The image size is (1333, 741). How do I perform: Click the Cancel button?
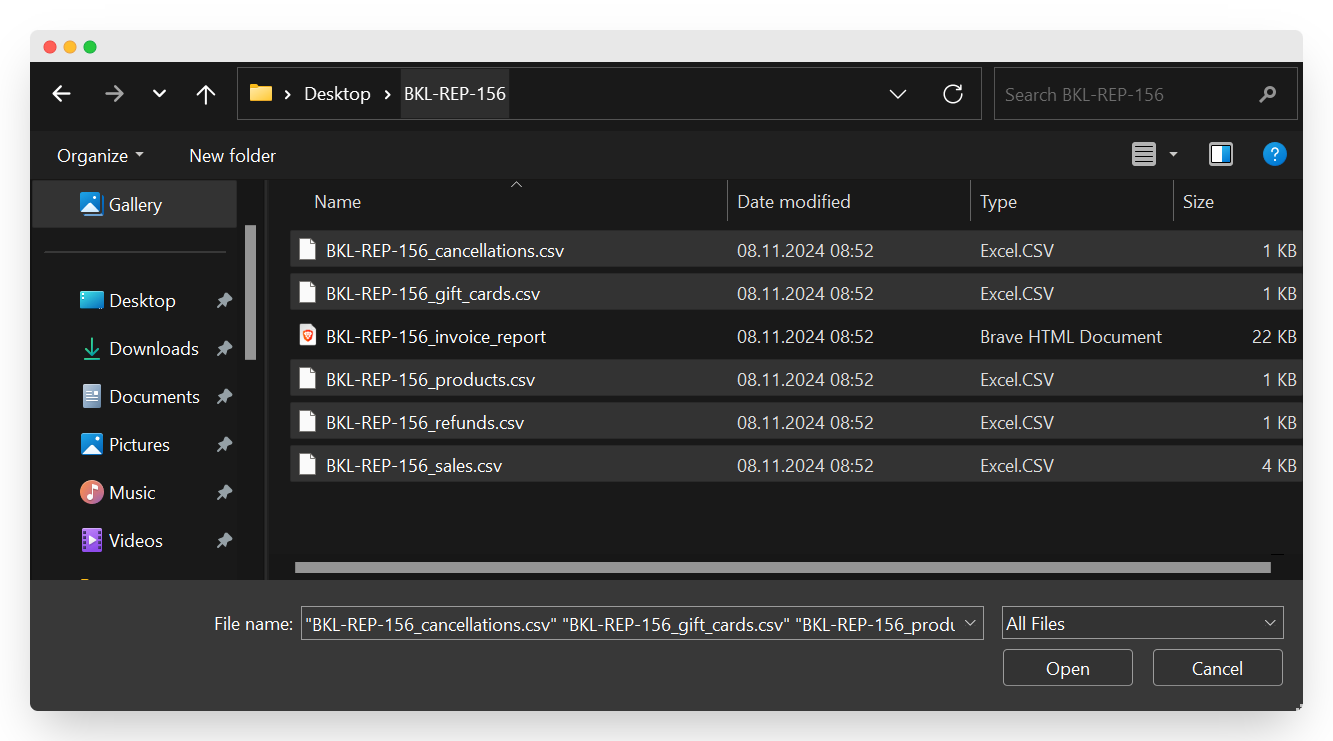point(1217,667)
